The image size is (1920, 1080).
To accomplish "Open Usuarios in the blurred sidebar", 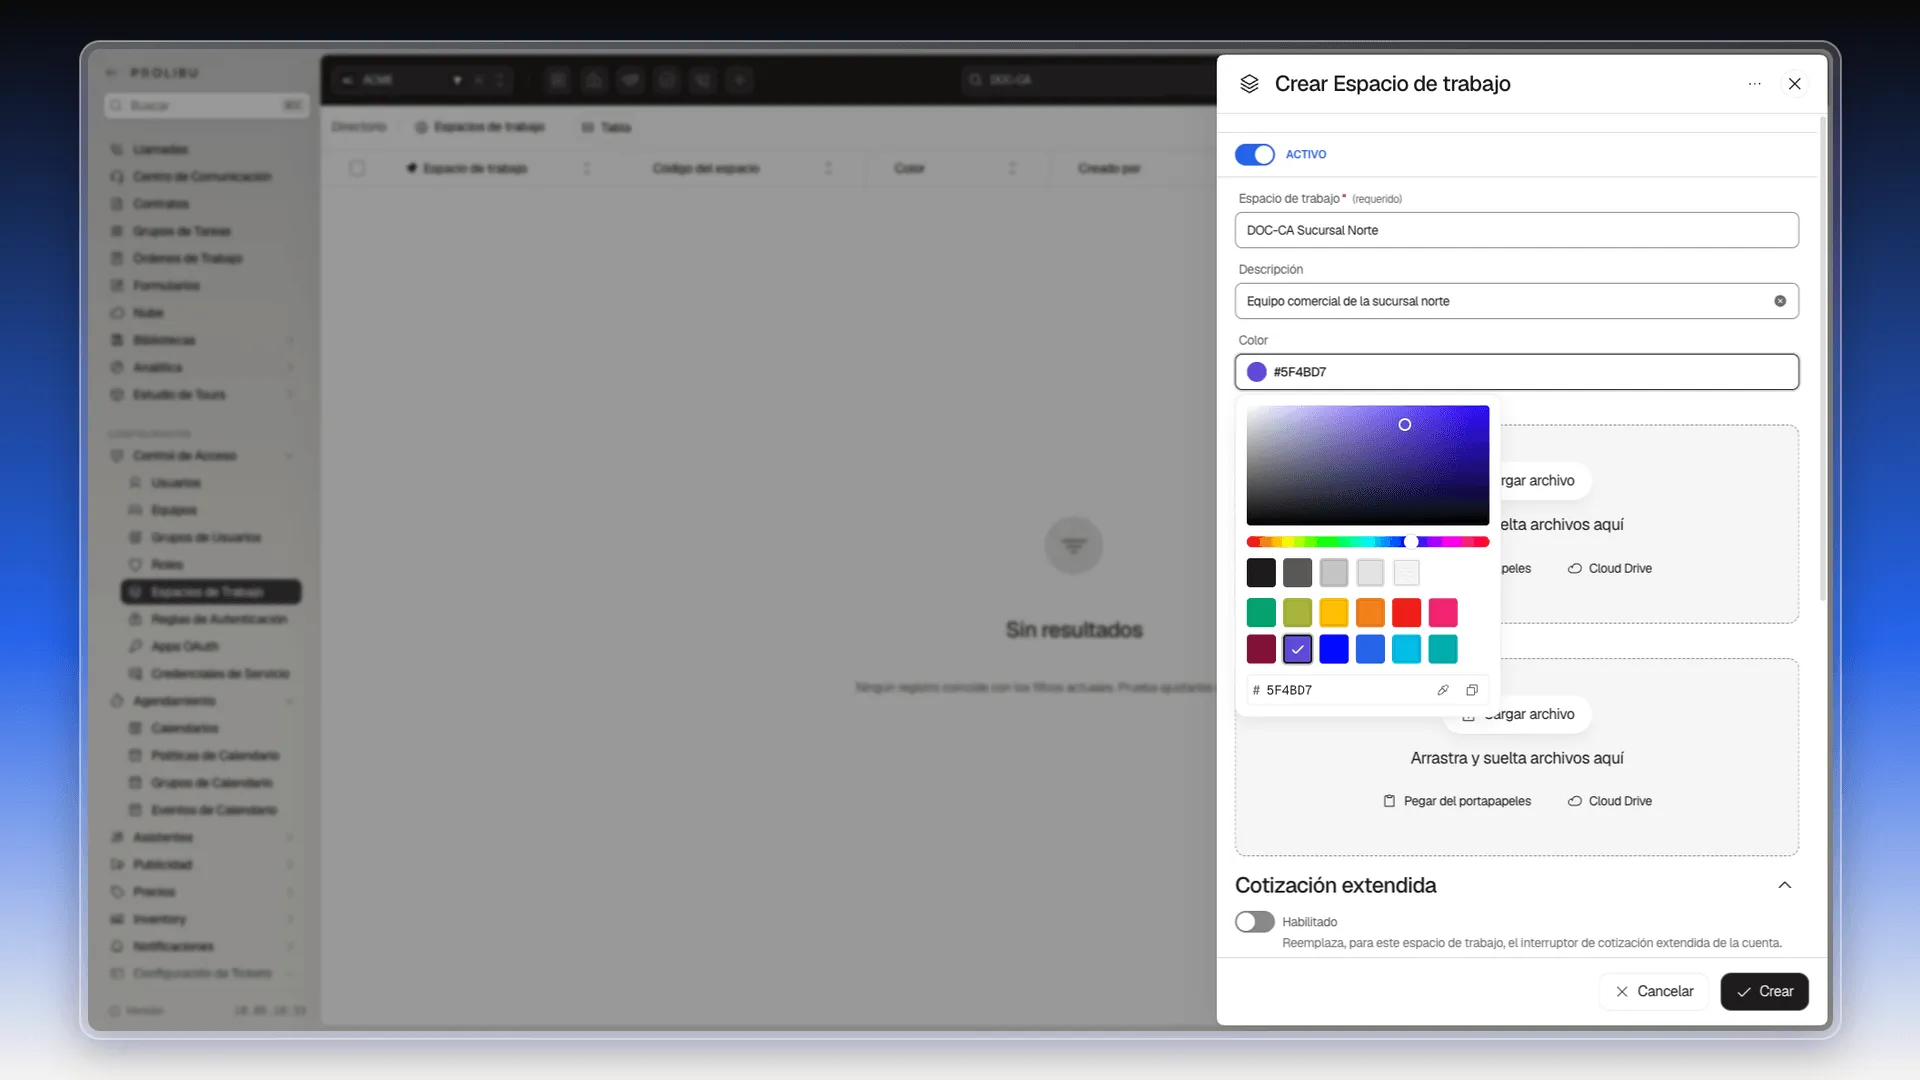I will coord(175,483).
